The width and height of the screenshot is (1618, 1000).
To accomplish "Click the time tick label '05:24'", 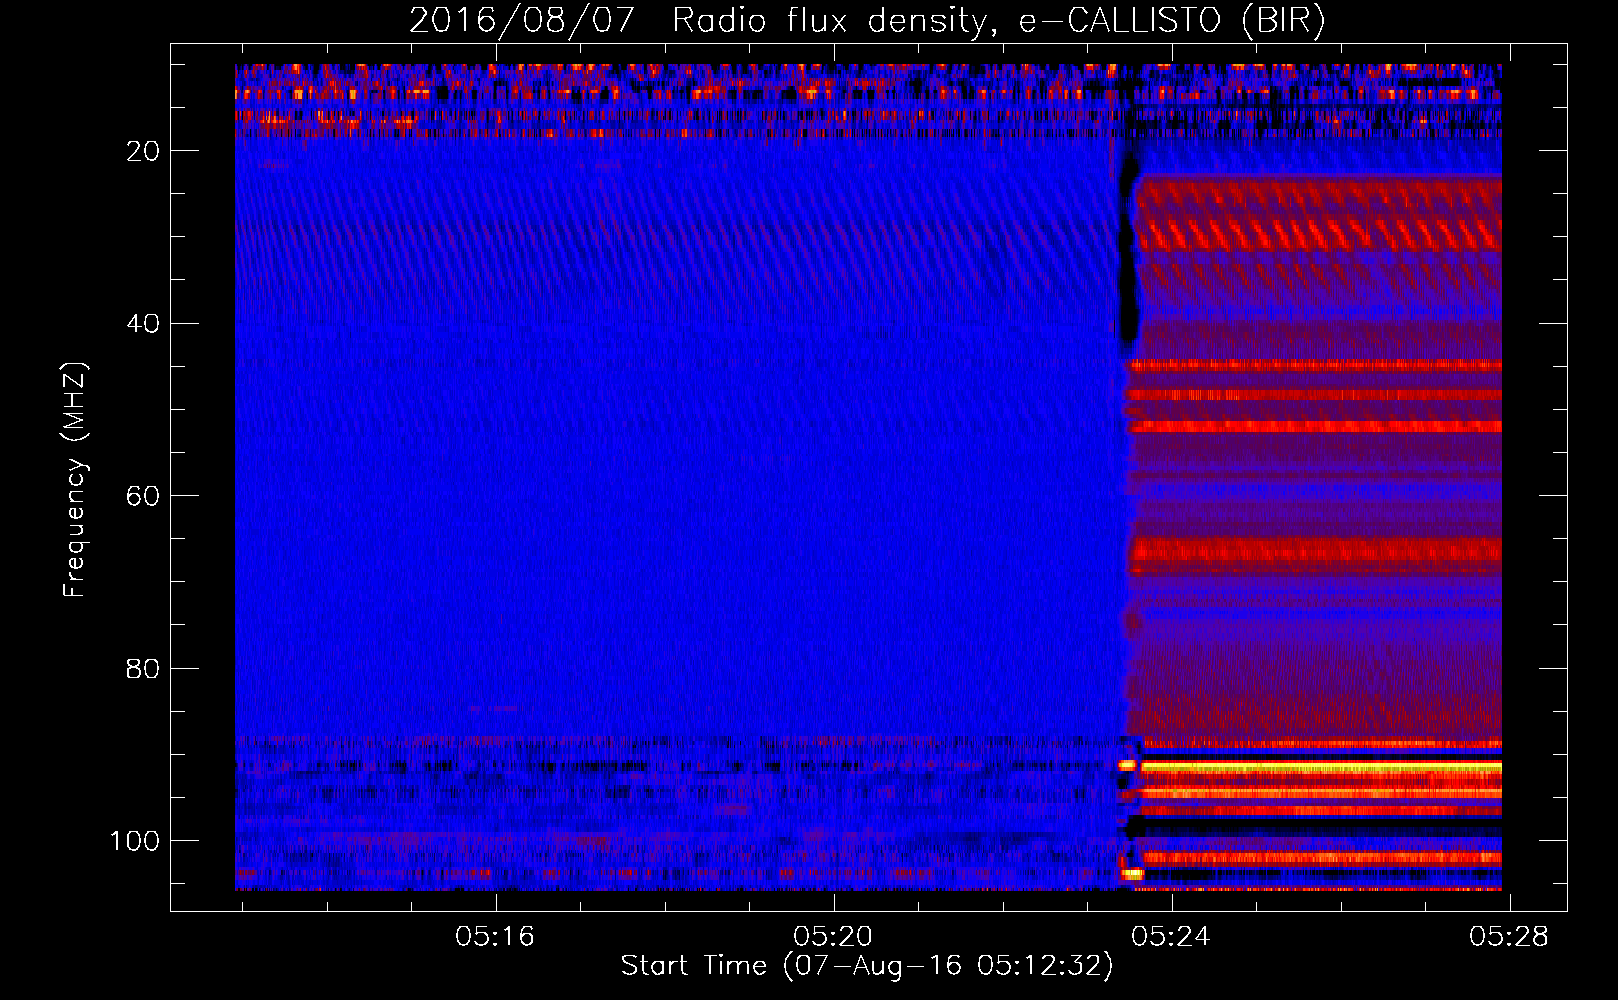I will pos(1171,937).
